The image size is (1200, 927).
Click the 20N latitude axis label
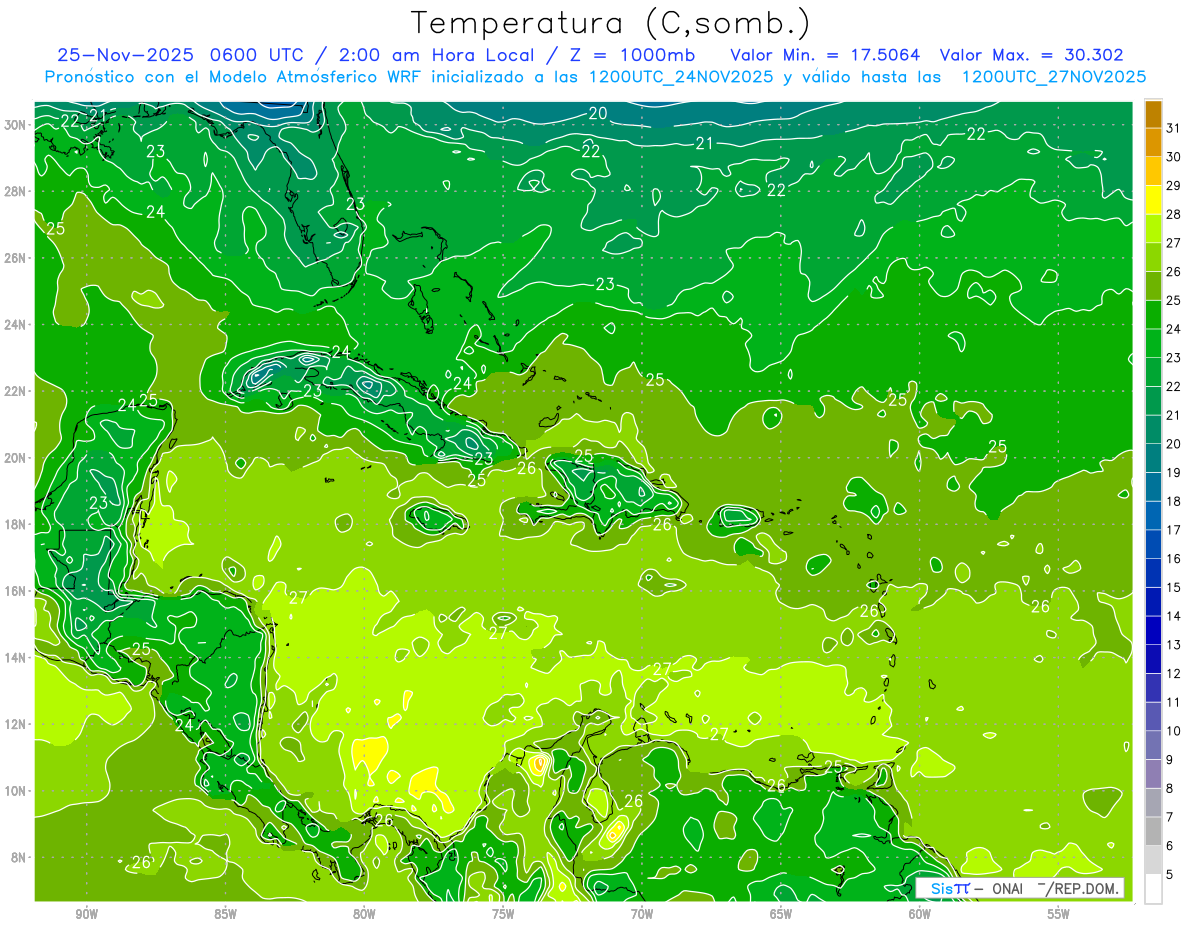14,458
